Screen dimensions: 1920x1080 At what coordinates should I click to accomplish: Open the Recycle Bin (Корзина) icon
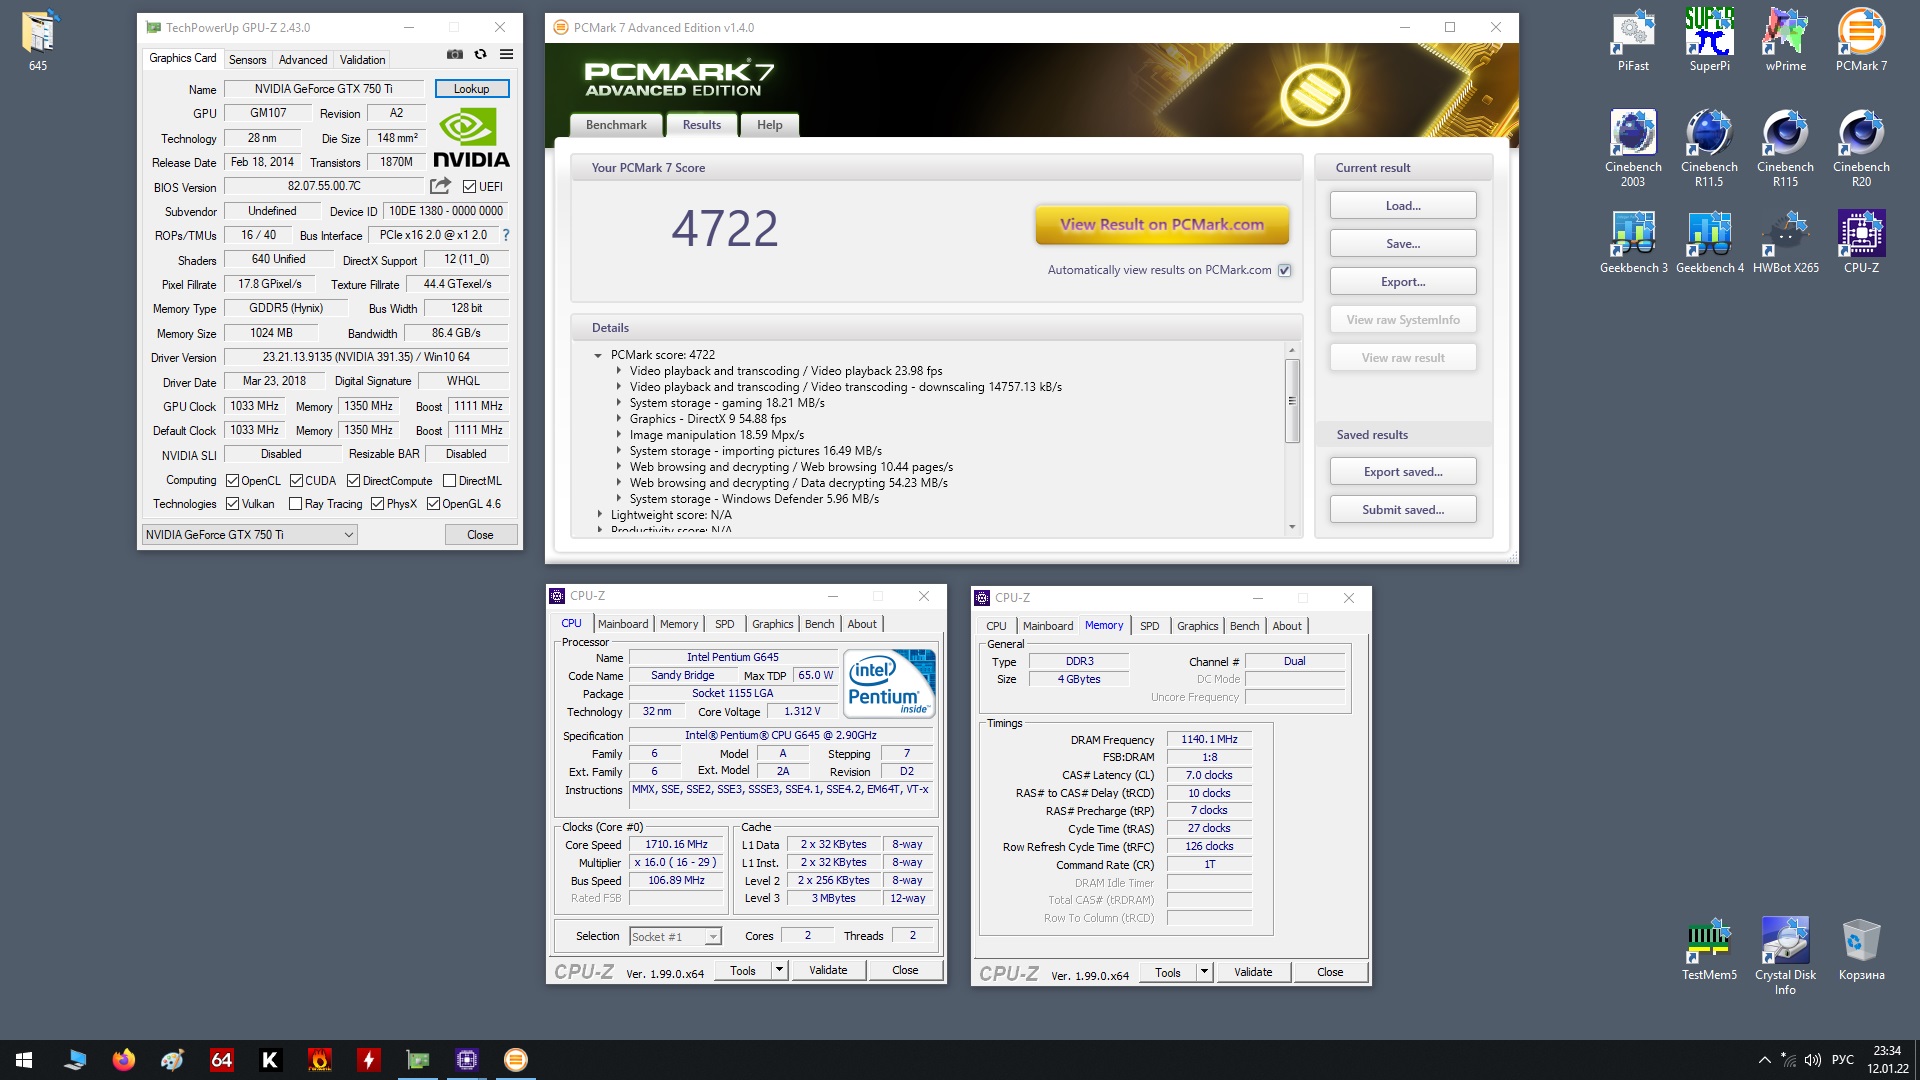[1861, 948]
